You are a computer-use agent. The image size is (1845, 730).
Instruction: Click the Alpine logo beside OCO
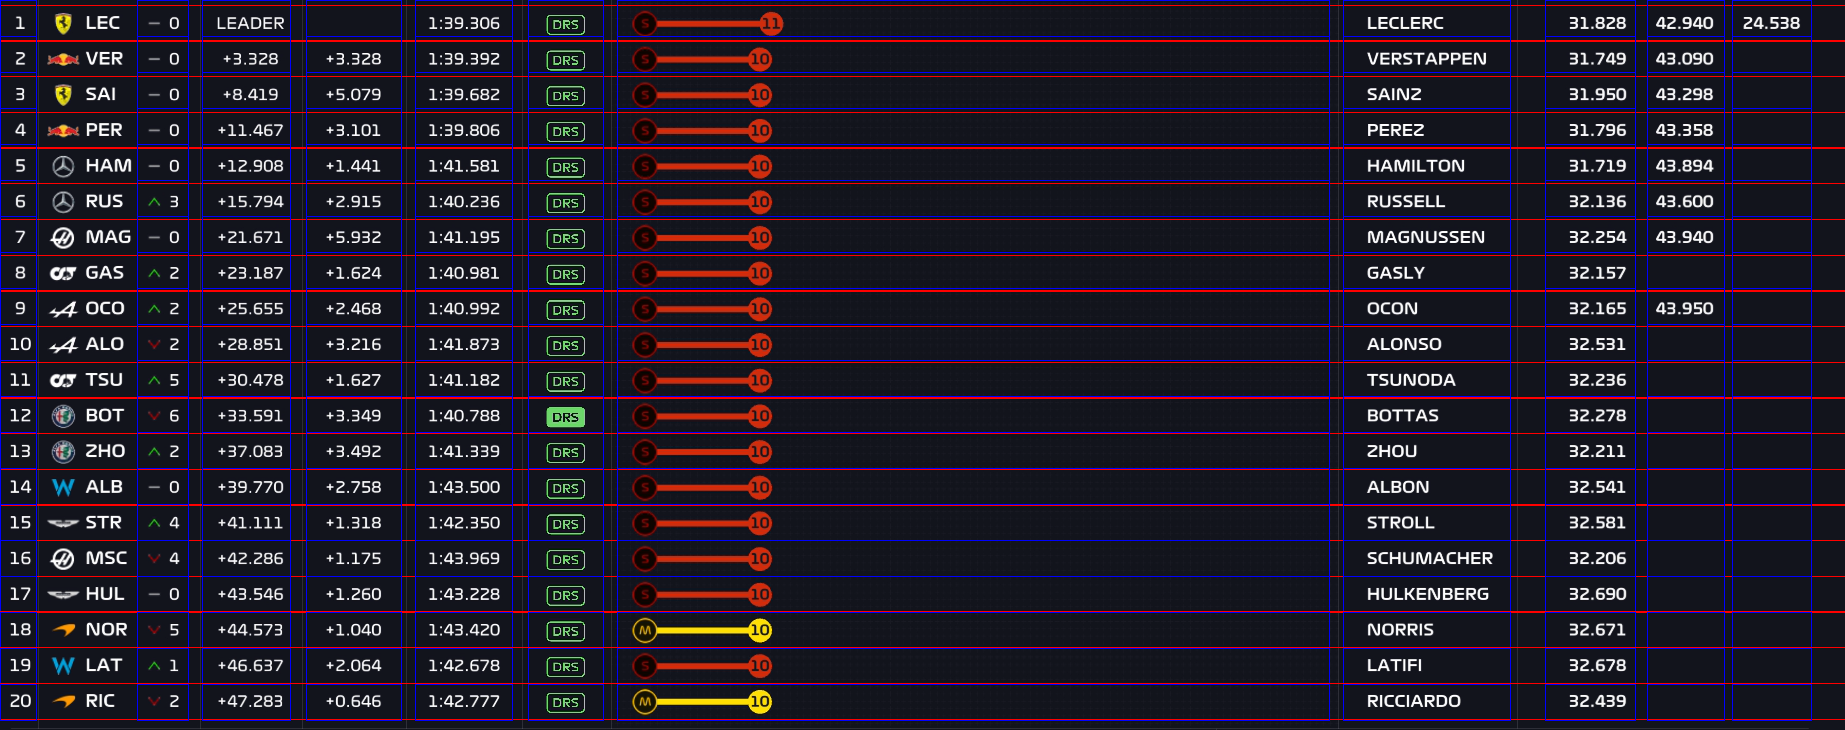(x=63, y=309)
